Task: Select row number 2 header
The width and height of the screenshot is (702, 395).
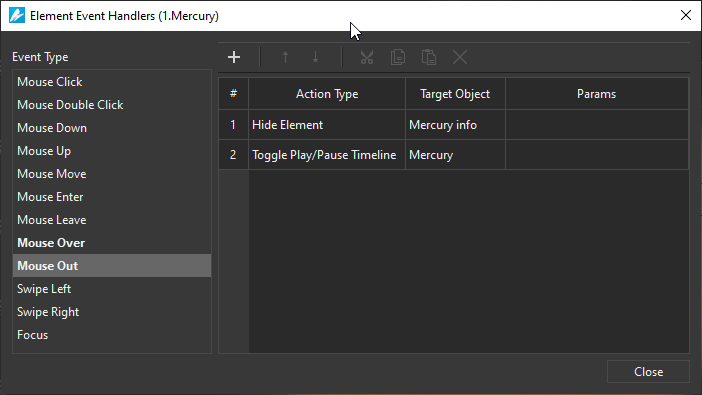Action: [233, 155]
